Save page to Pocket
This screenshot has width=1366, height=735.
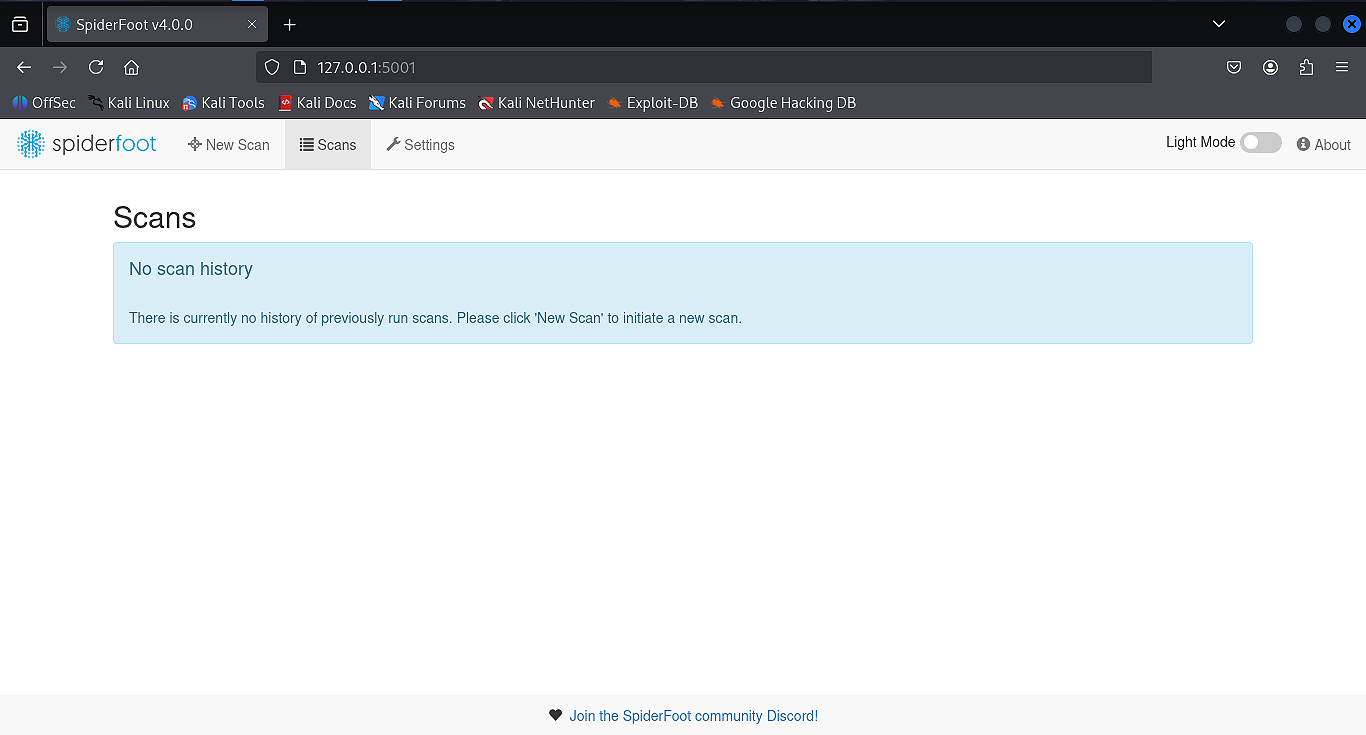tap(1234, 67)
